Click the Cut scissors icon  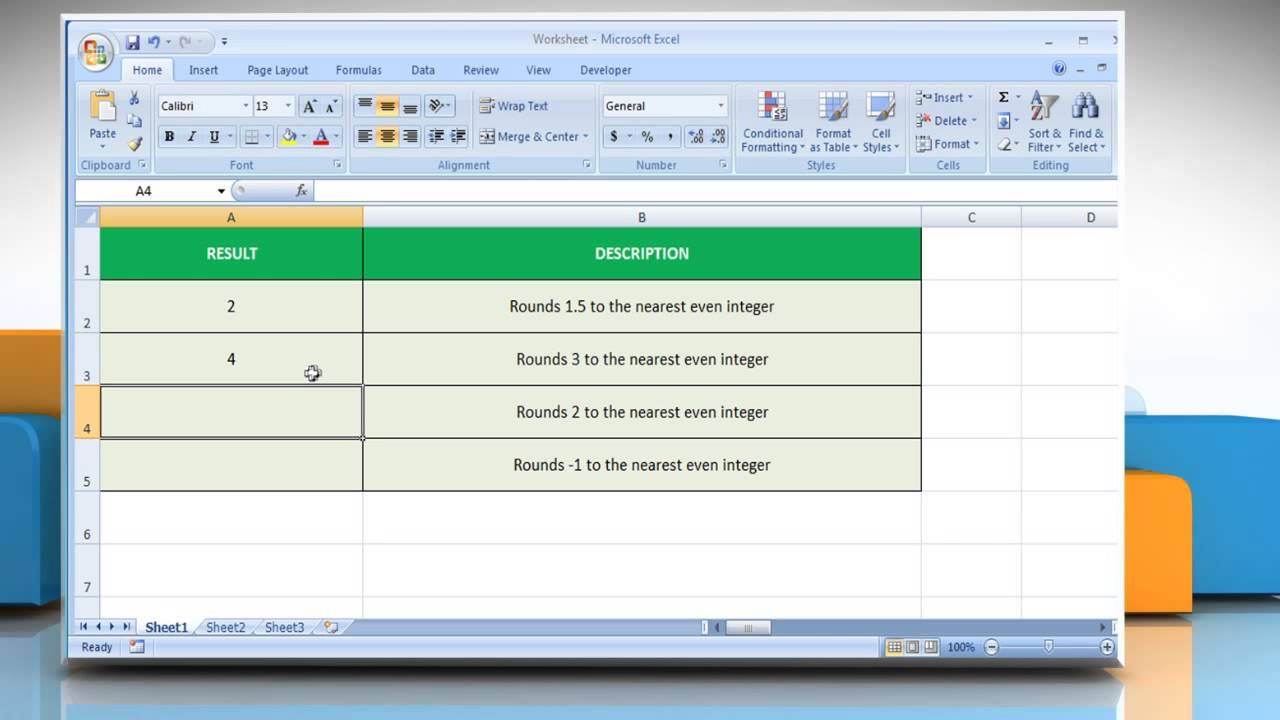[x=134, y=98]
